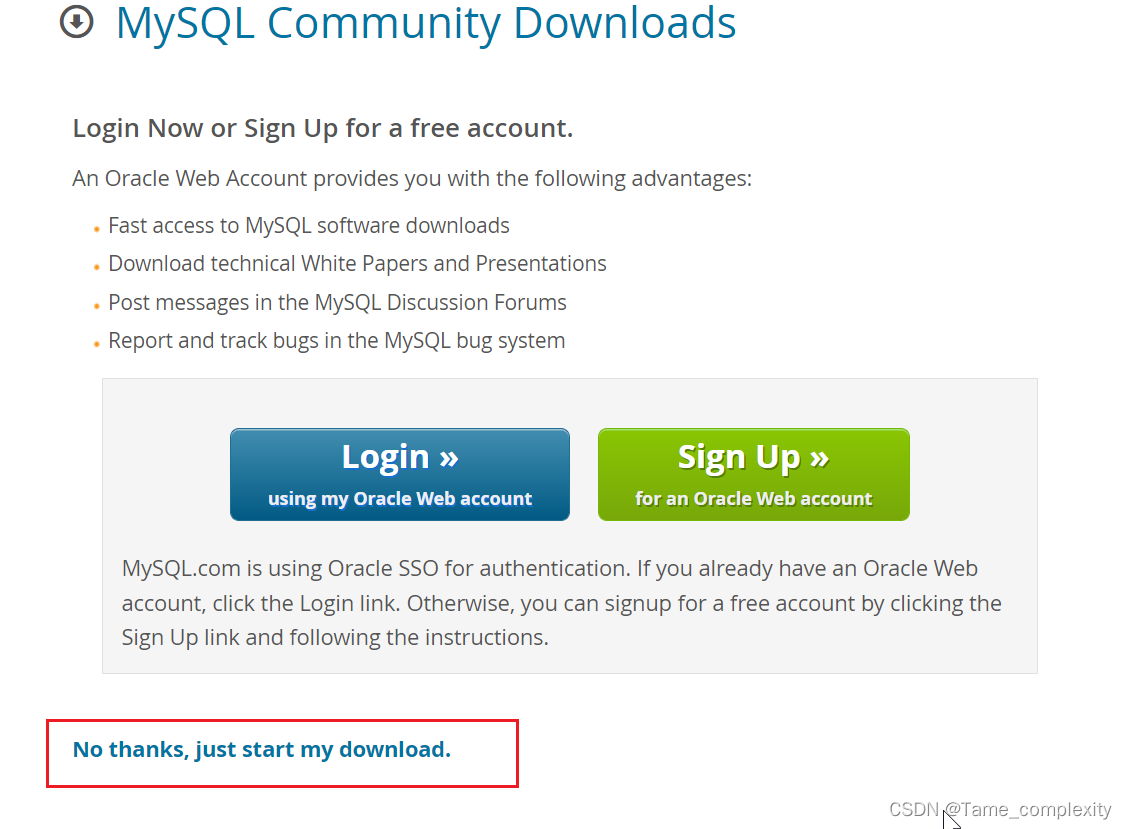Open the MySQL Community Downloads title link
The width and height of the screenshot is (1127, 829).
426,24
